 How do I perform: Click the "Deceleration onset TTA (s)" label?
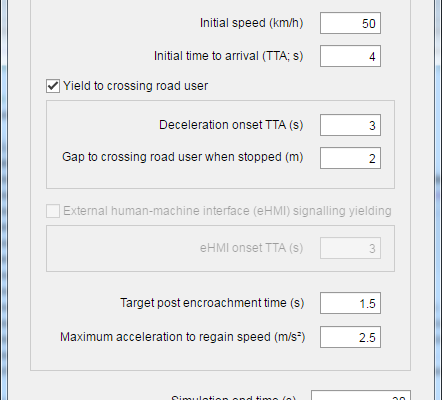click(231, 125)
